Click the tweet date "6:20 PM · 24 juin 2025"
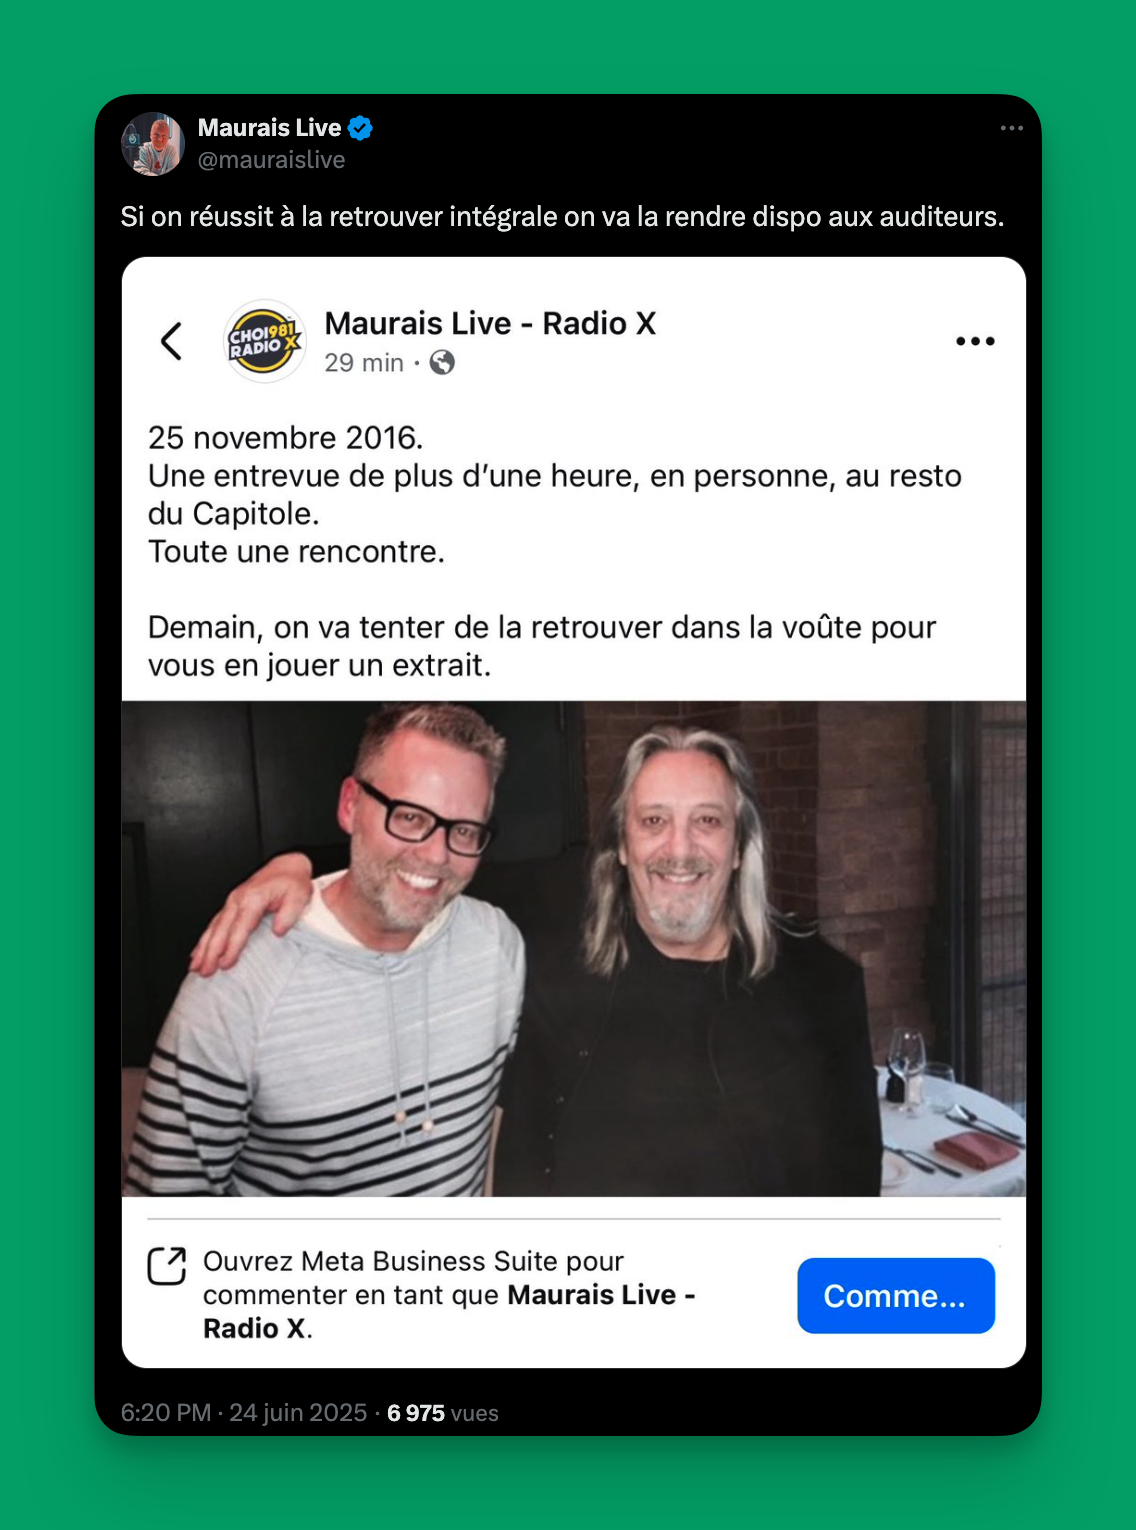The image size is (1136, 1530). coord(244,1412)
